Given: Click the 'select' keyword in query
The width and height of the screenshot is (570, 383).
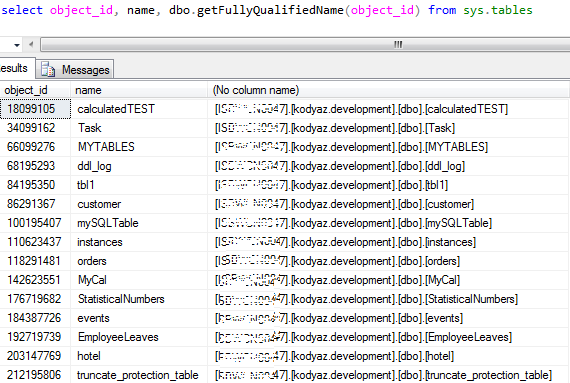Looking at the screenshot, I should [22, 10].
